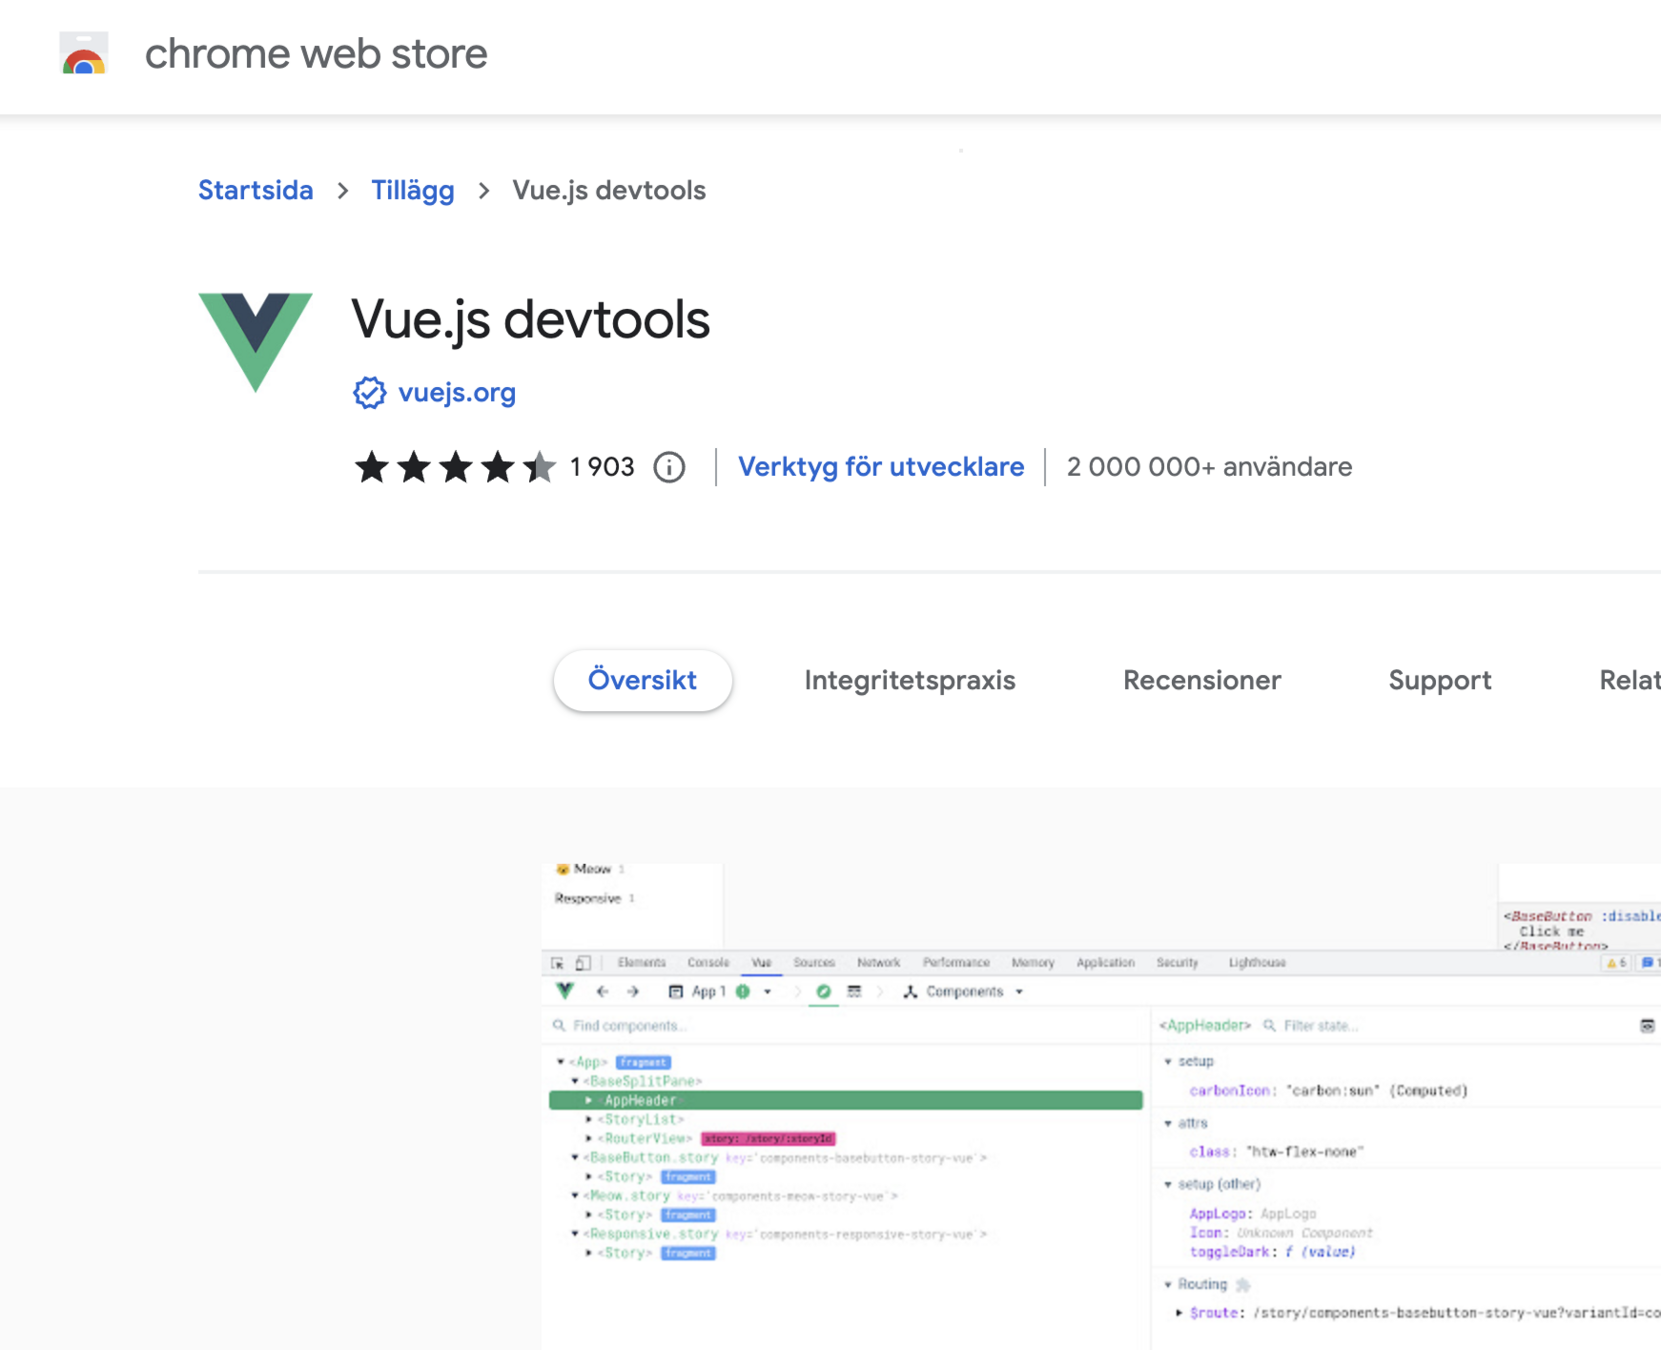Click the Chrome Web Store rainbow logo
The width and height of the screenshot is (1661, 1350).
(x=84, y=53)
